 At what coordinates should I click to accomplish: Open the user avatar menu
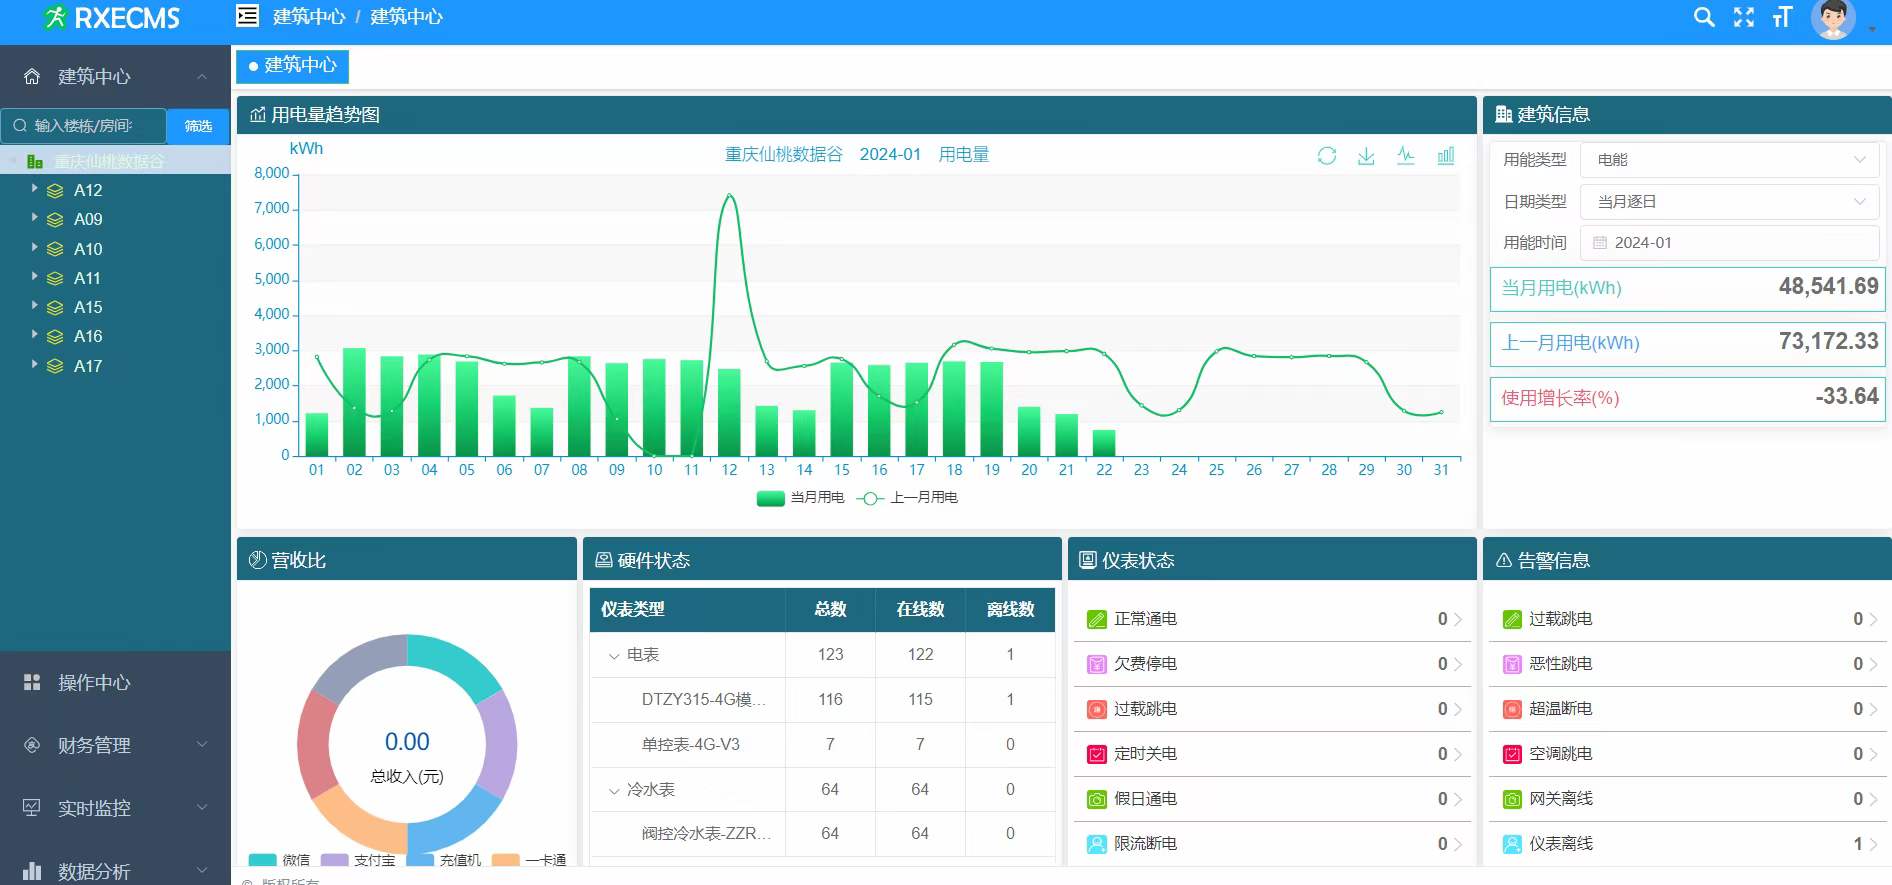click(1833, 18)
